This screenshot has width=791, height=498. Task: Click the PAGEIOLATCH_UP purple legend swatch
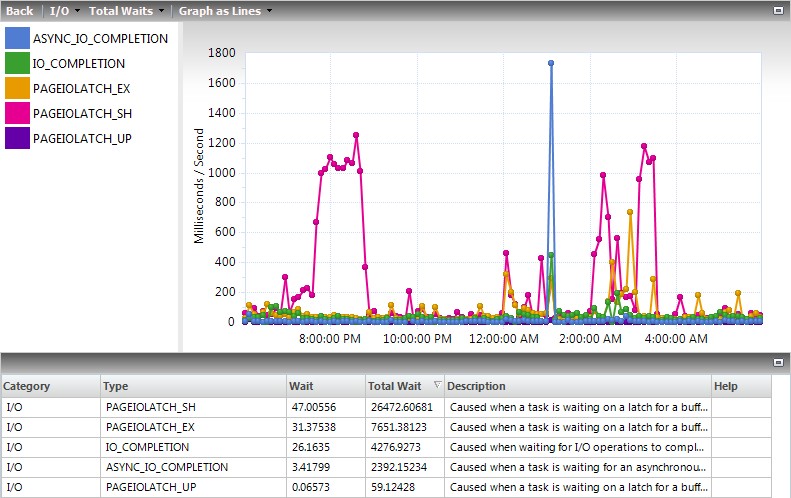pos(17,138)
